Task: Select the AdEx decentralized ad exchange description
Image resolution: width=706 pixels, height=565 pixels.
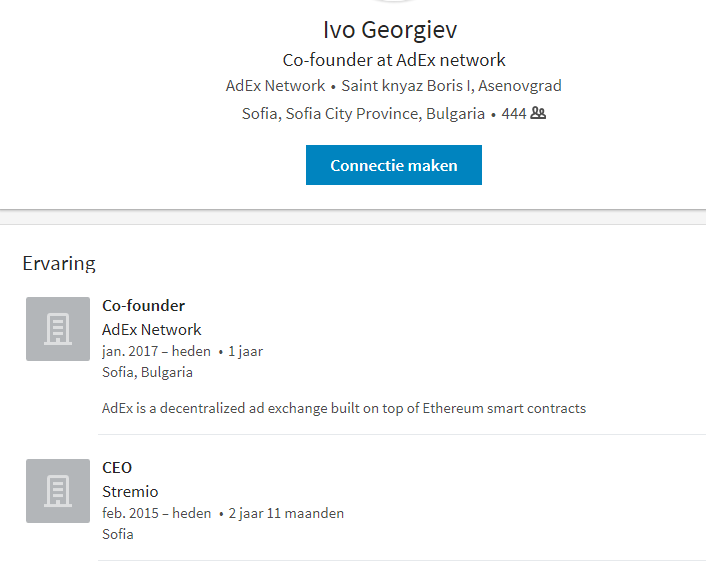Action: pyautogui.click(x=344, y=408)
